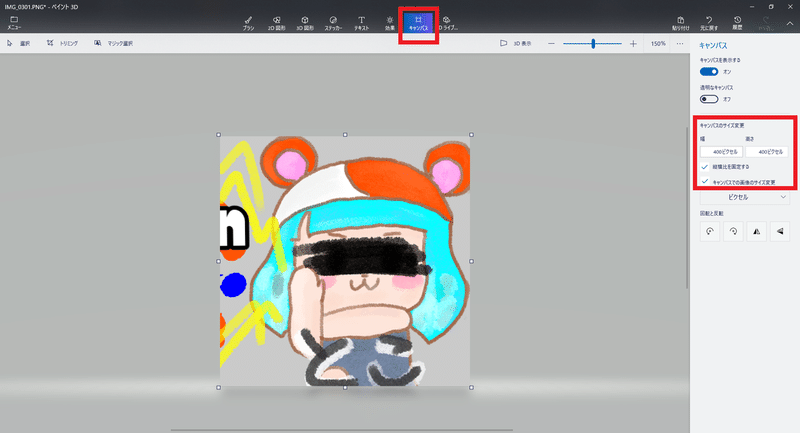Click the bottom-center canvas resize handle
800x433 pixels.
click(x=345, y=388)
